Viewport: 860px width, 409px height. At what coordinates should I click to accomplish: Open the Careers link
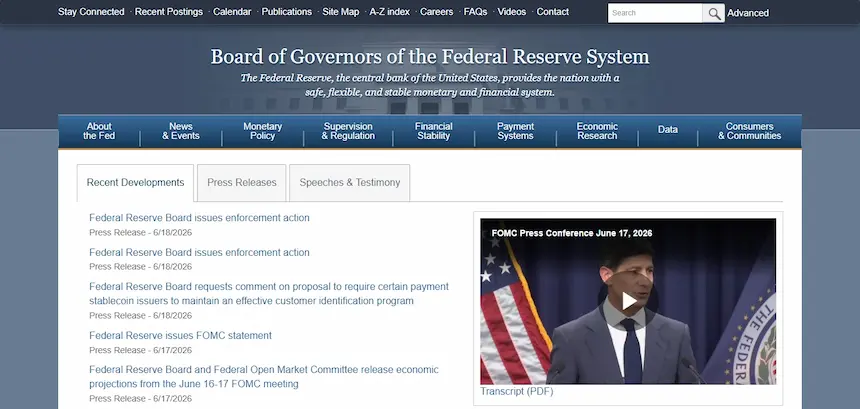point(437,12)
